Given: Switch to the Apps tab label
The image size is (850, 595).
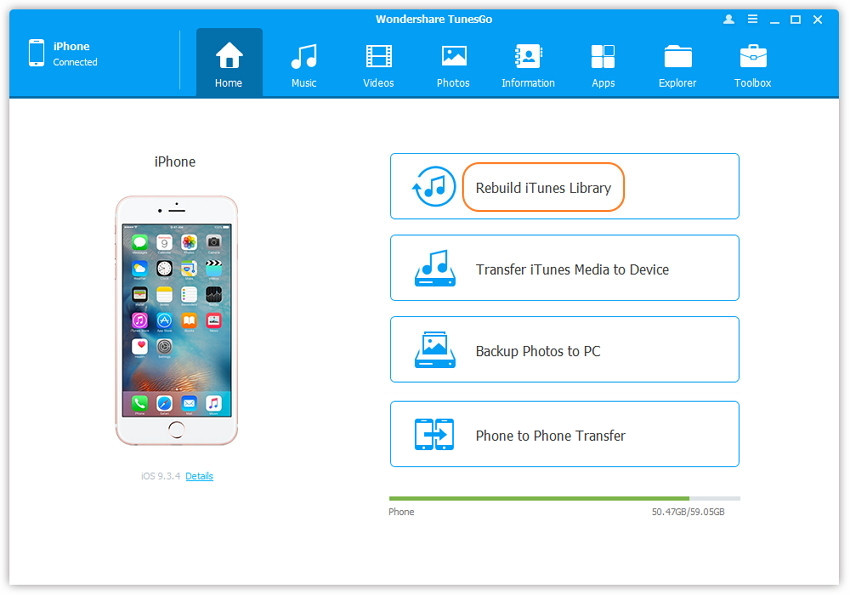Looking at the screenshot, I should click(x=603, y=83).
